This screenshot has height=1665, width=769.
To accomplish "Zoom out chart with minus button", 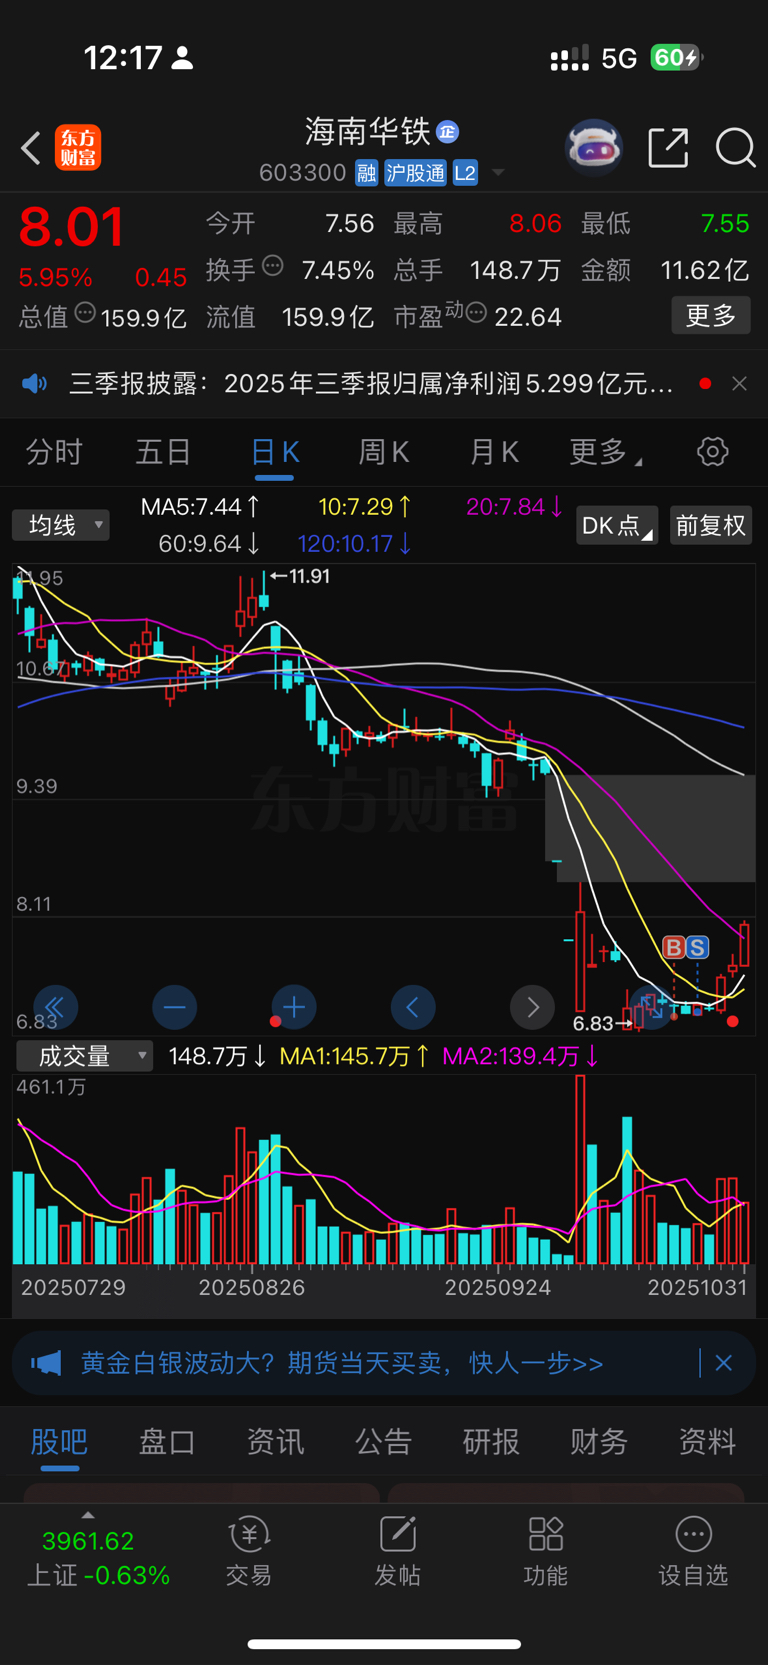I will [x=174, y=1007].
